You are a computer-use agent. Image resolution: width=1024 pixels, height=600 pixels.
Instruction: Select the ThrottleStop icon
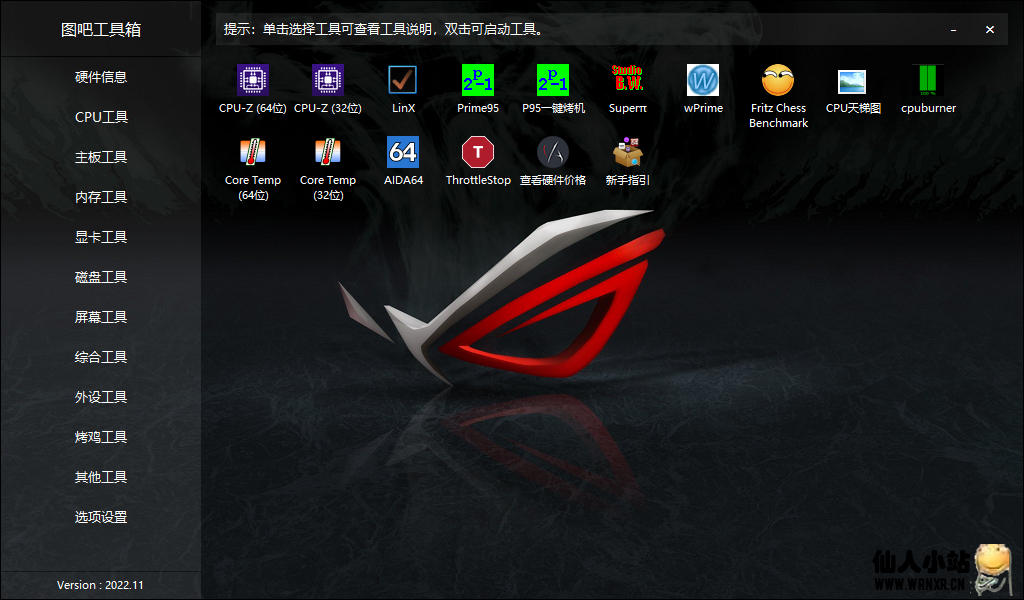[x=478, y=152]
